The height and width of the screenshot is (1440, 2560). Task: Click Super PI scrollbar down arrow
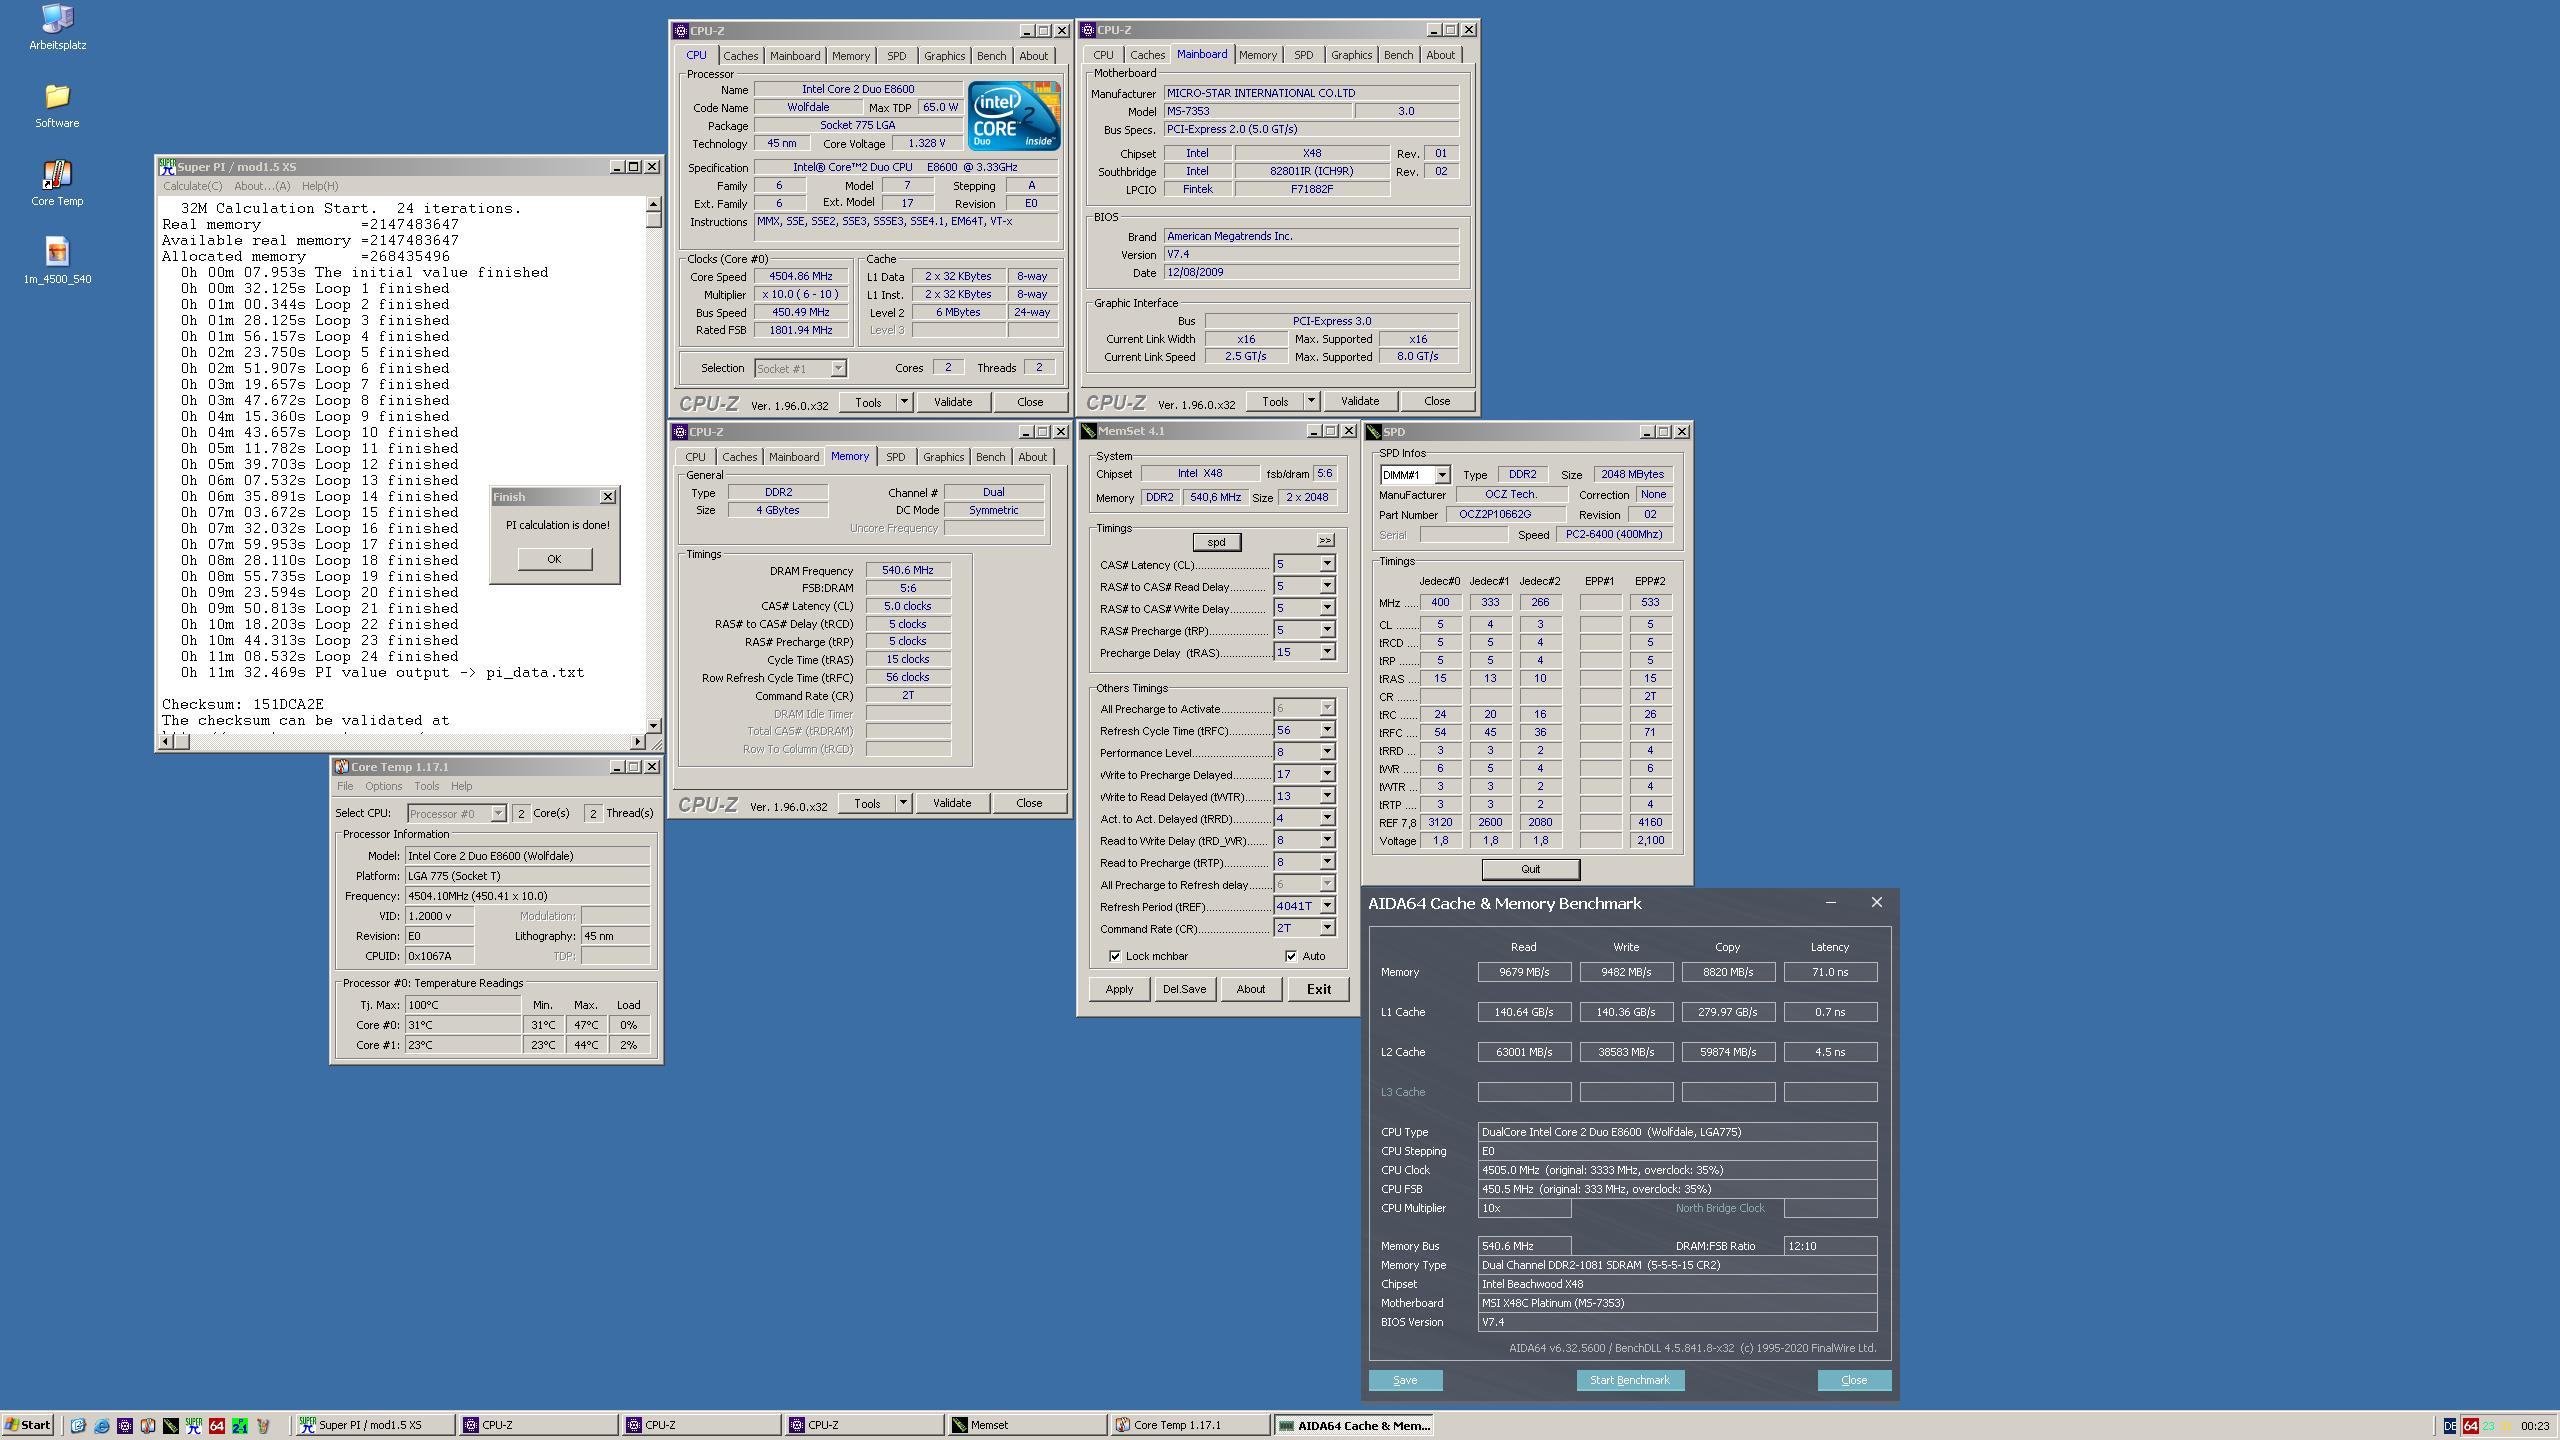pos(653,725)
